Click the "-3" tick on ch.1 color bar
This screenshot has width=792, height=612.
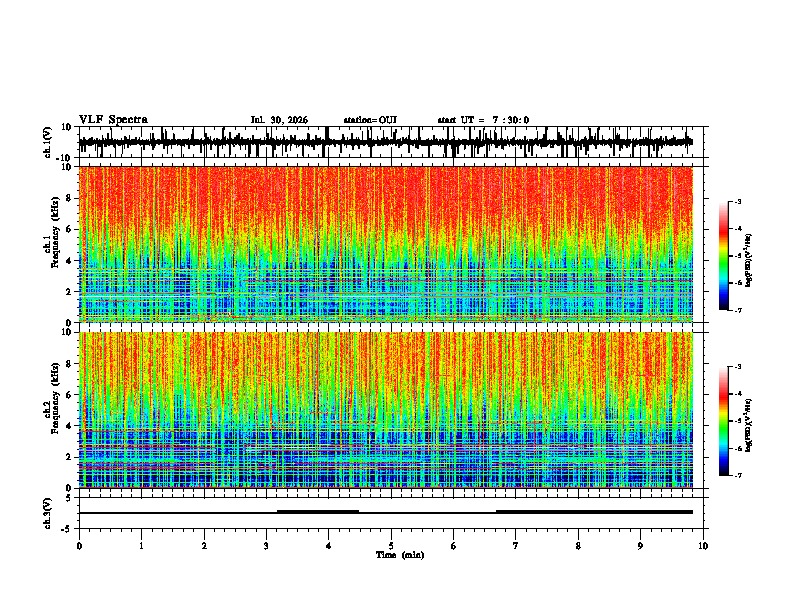click(737, 201)
